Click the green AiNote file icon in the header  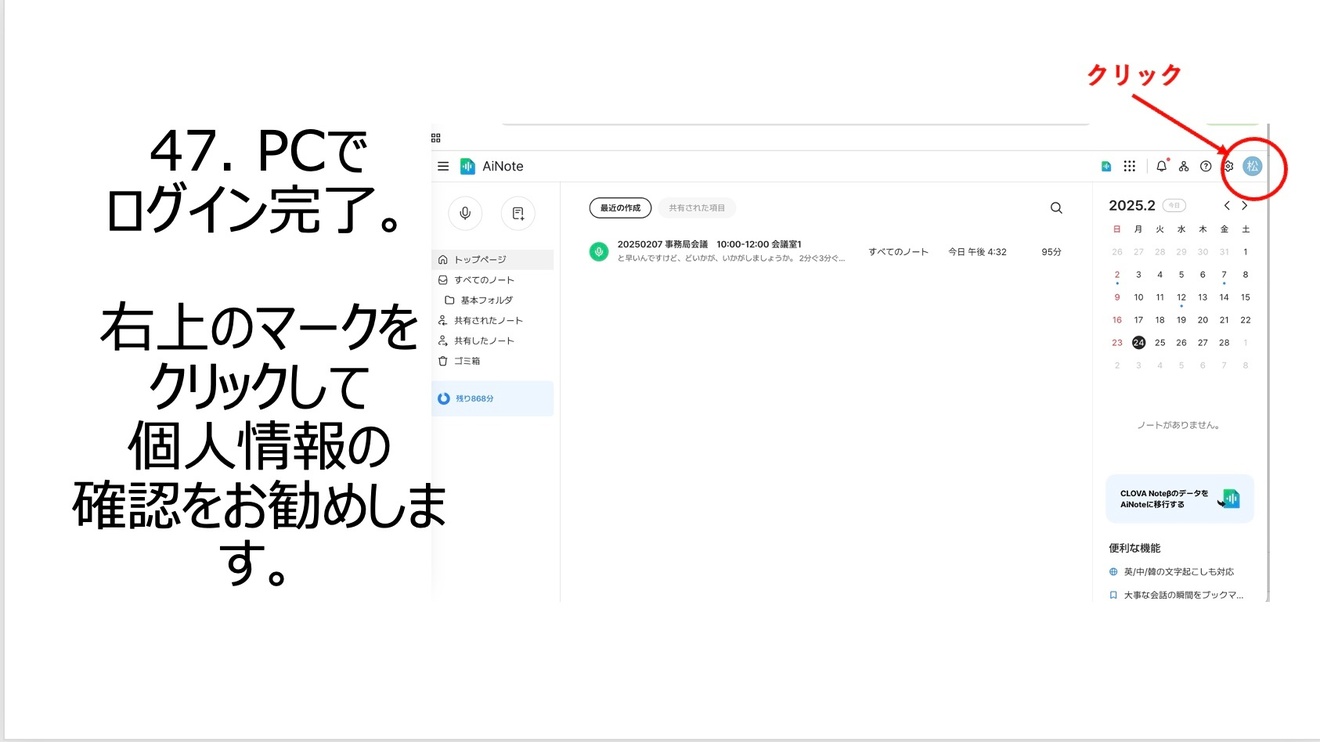point(1106,166)
